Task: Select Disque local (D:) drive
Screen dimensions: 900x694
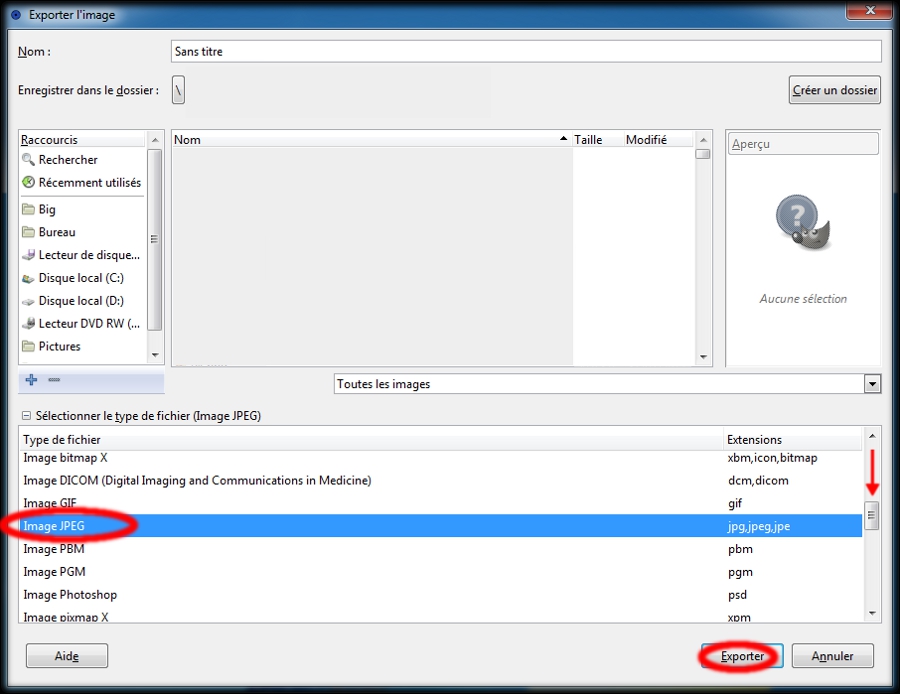Action: 80,301
